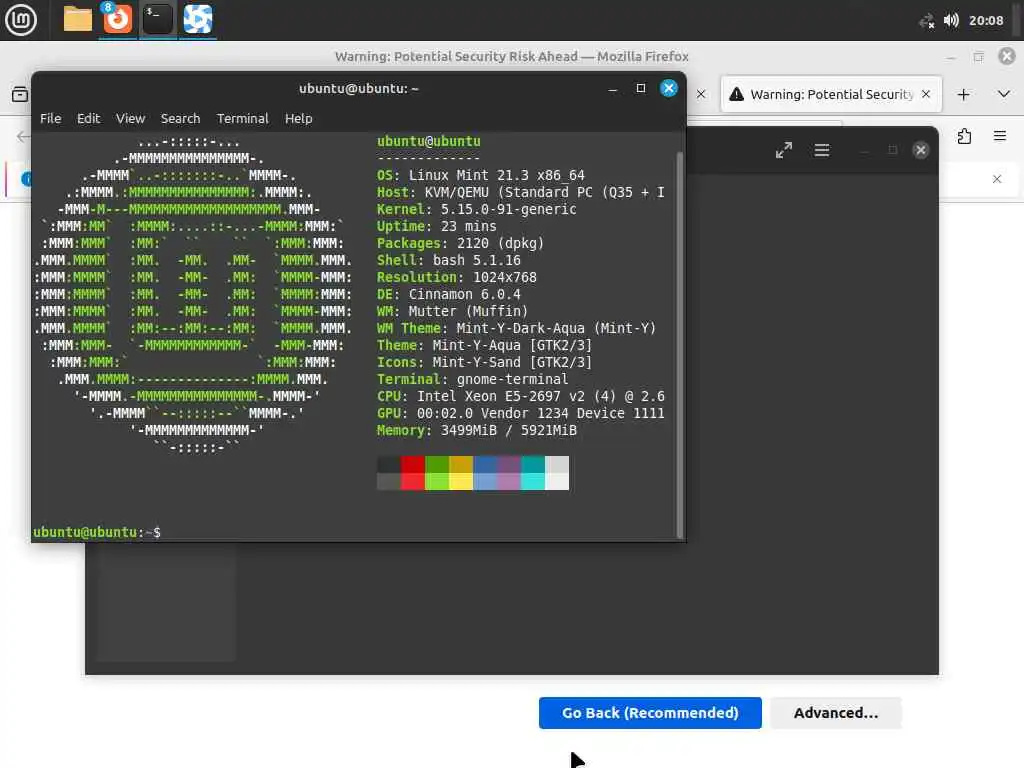Click the Shell: bash 5.1.16 line
The height and width of the screenshot is (768, 1024).
449,260
